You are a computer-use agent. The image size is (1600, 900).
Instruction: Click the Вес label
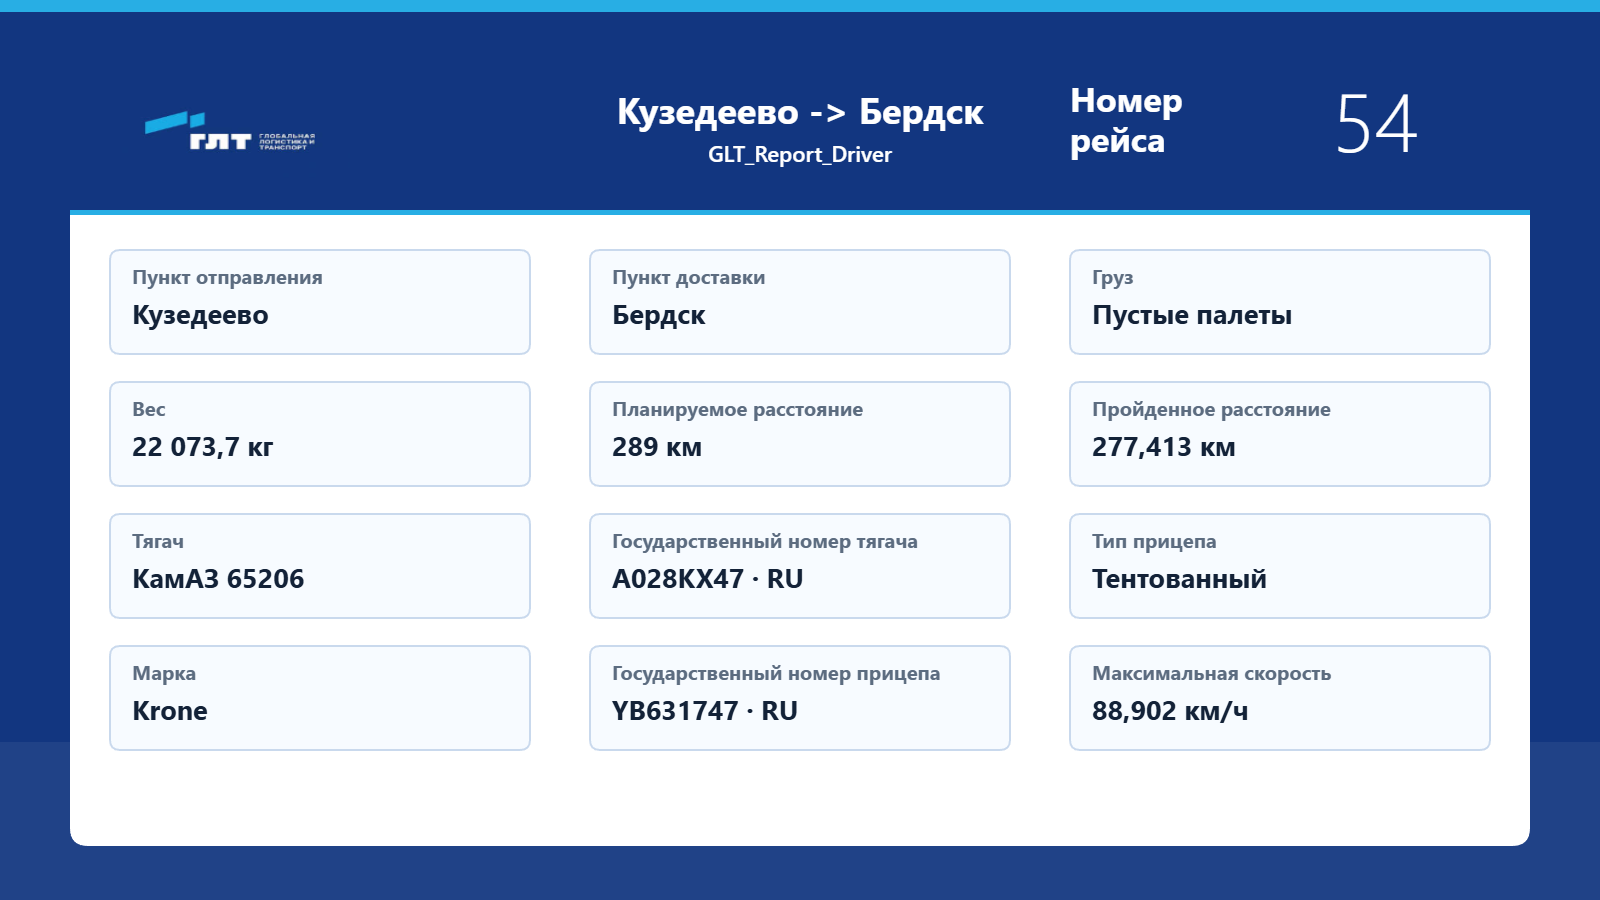point(148,409)
